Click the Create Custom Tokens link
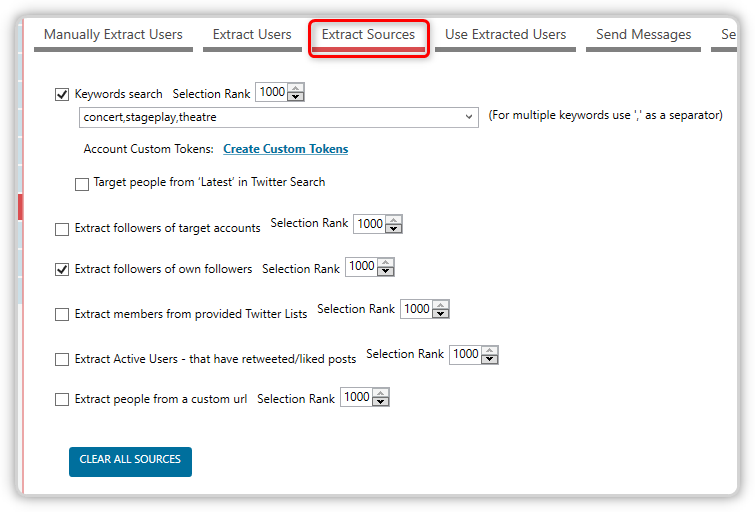The height and width of the screenshot is (512, 755). pos(286,149)
